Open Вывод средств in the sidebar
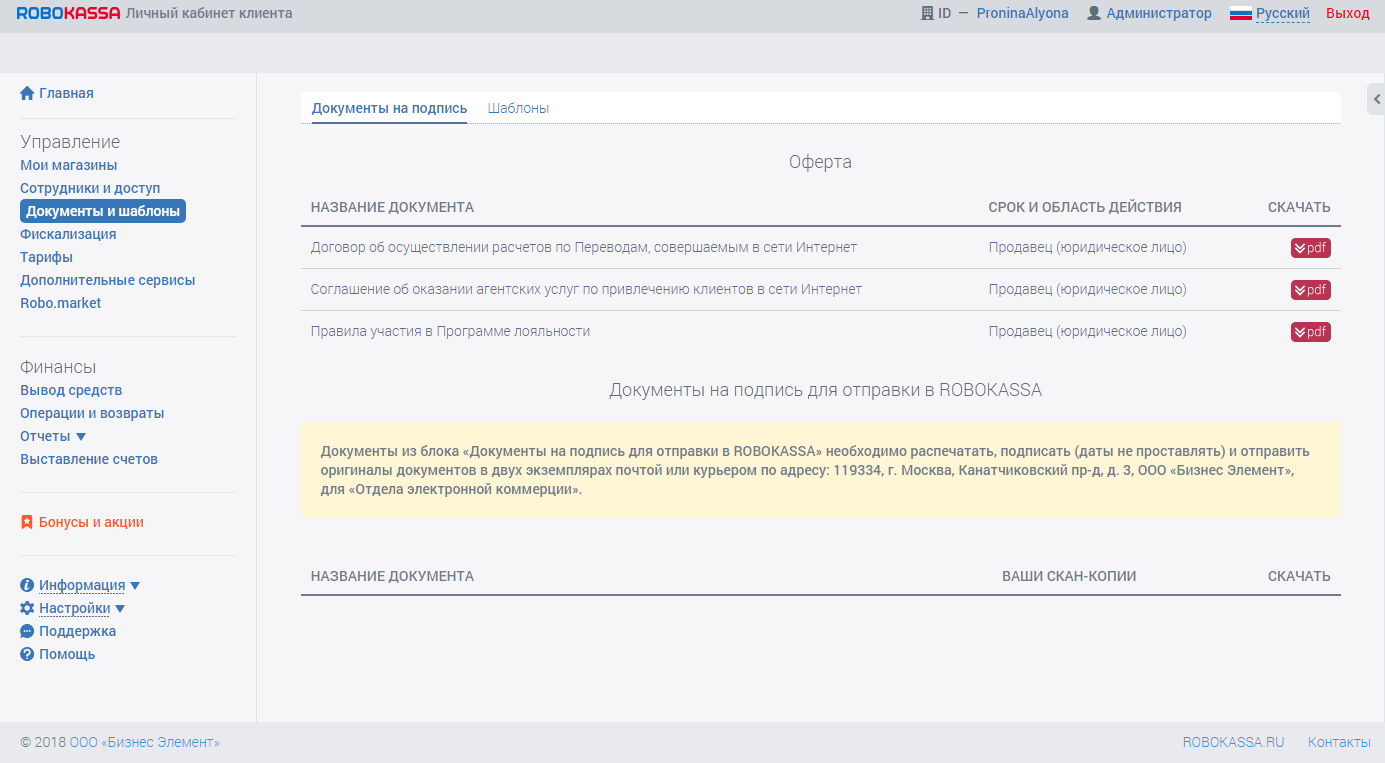Image resolution: width=1385 pixels, height=763 pixels. point(71,390)
